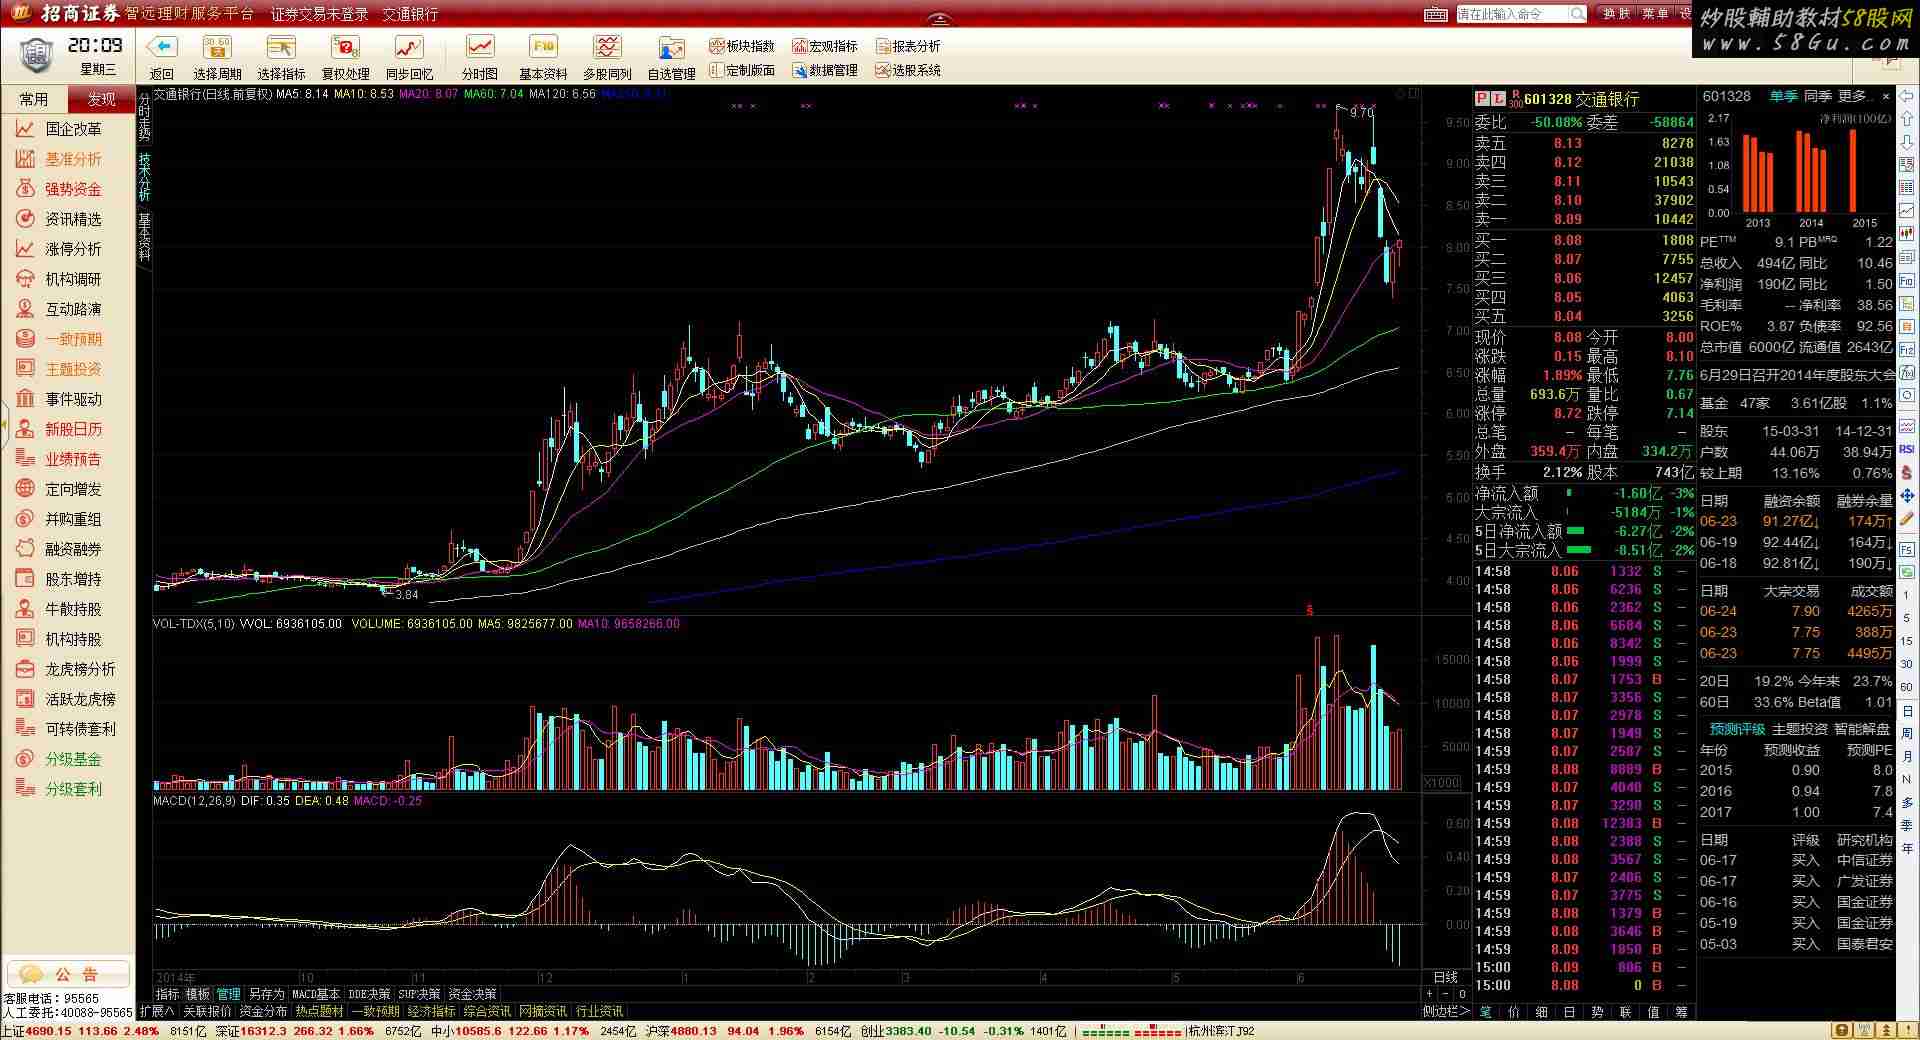Focus the command input field

pos(1511,14)
